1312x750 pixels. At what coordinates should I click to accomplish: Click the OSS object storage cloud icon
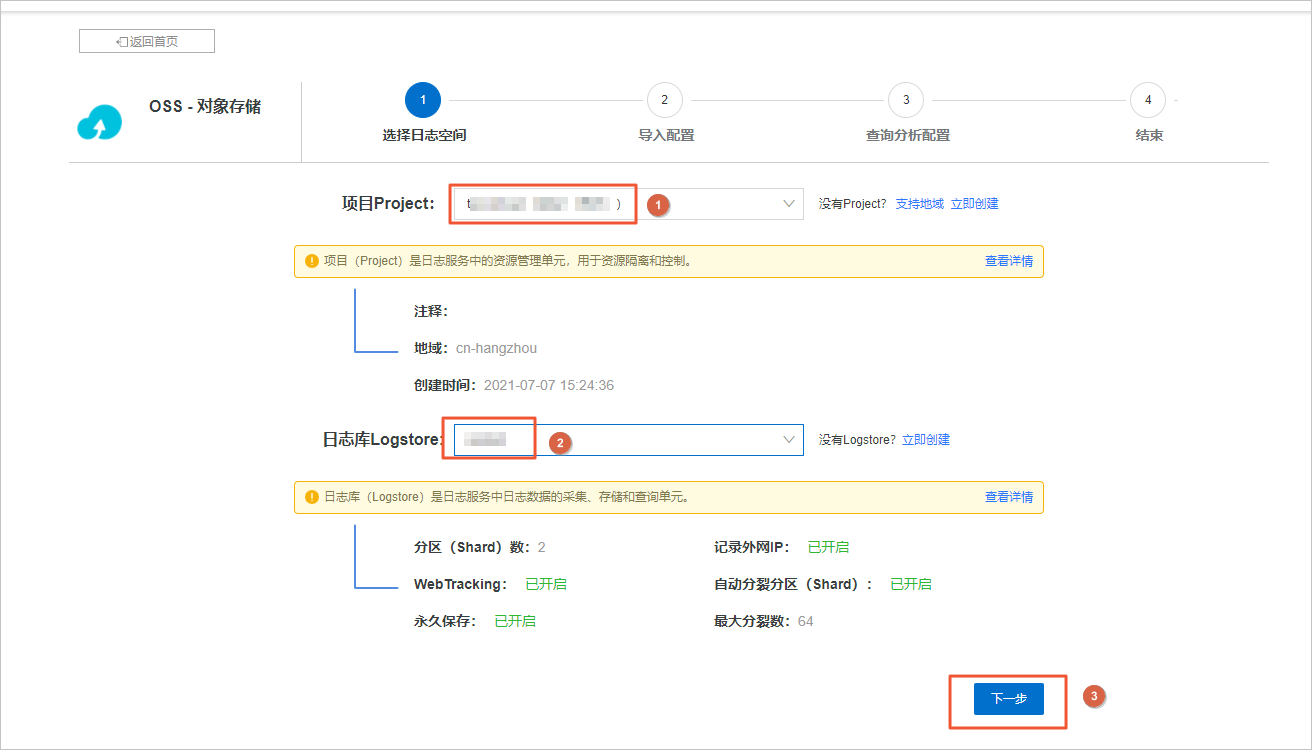point(99,121)
